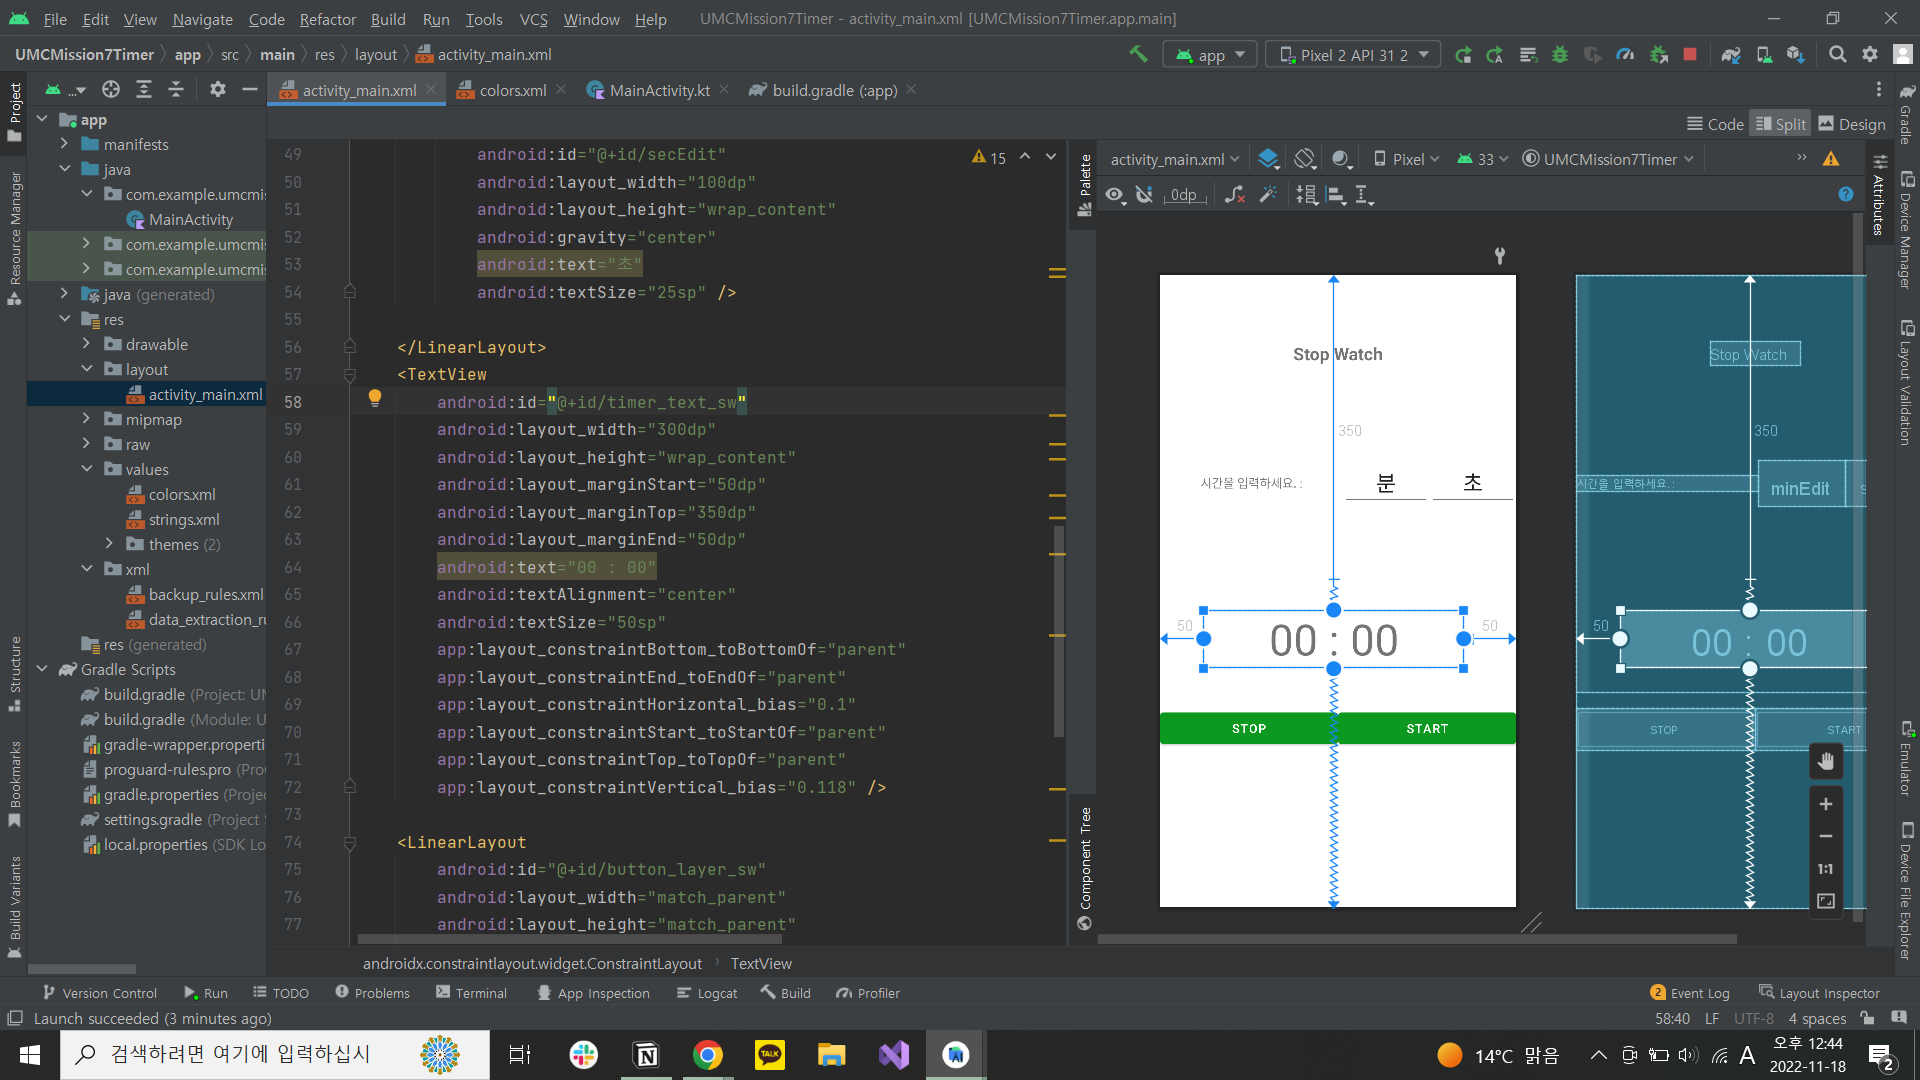Click the Clear All Constraints icon
Image resolution: width=1920 pixels, height=1080 pixels.
click(1235, 195)
